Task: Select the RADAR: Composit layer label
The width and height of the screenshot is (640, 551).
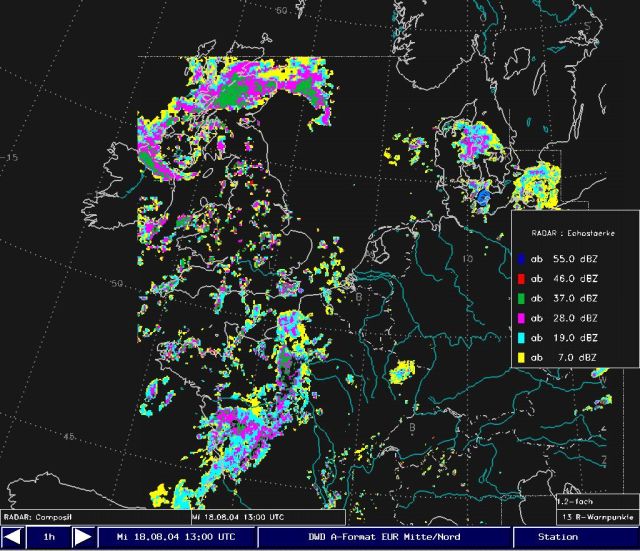Action: pos(33,517)
